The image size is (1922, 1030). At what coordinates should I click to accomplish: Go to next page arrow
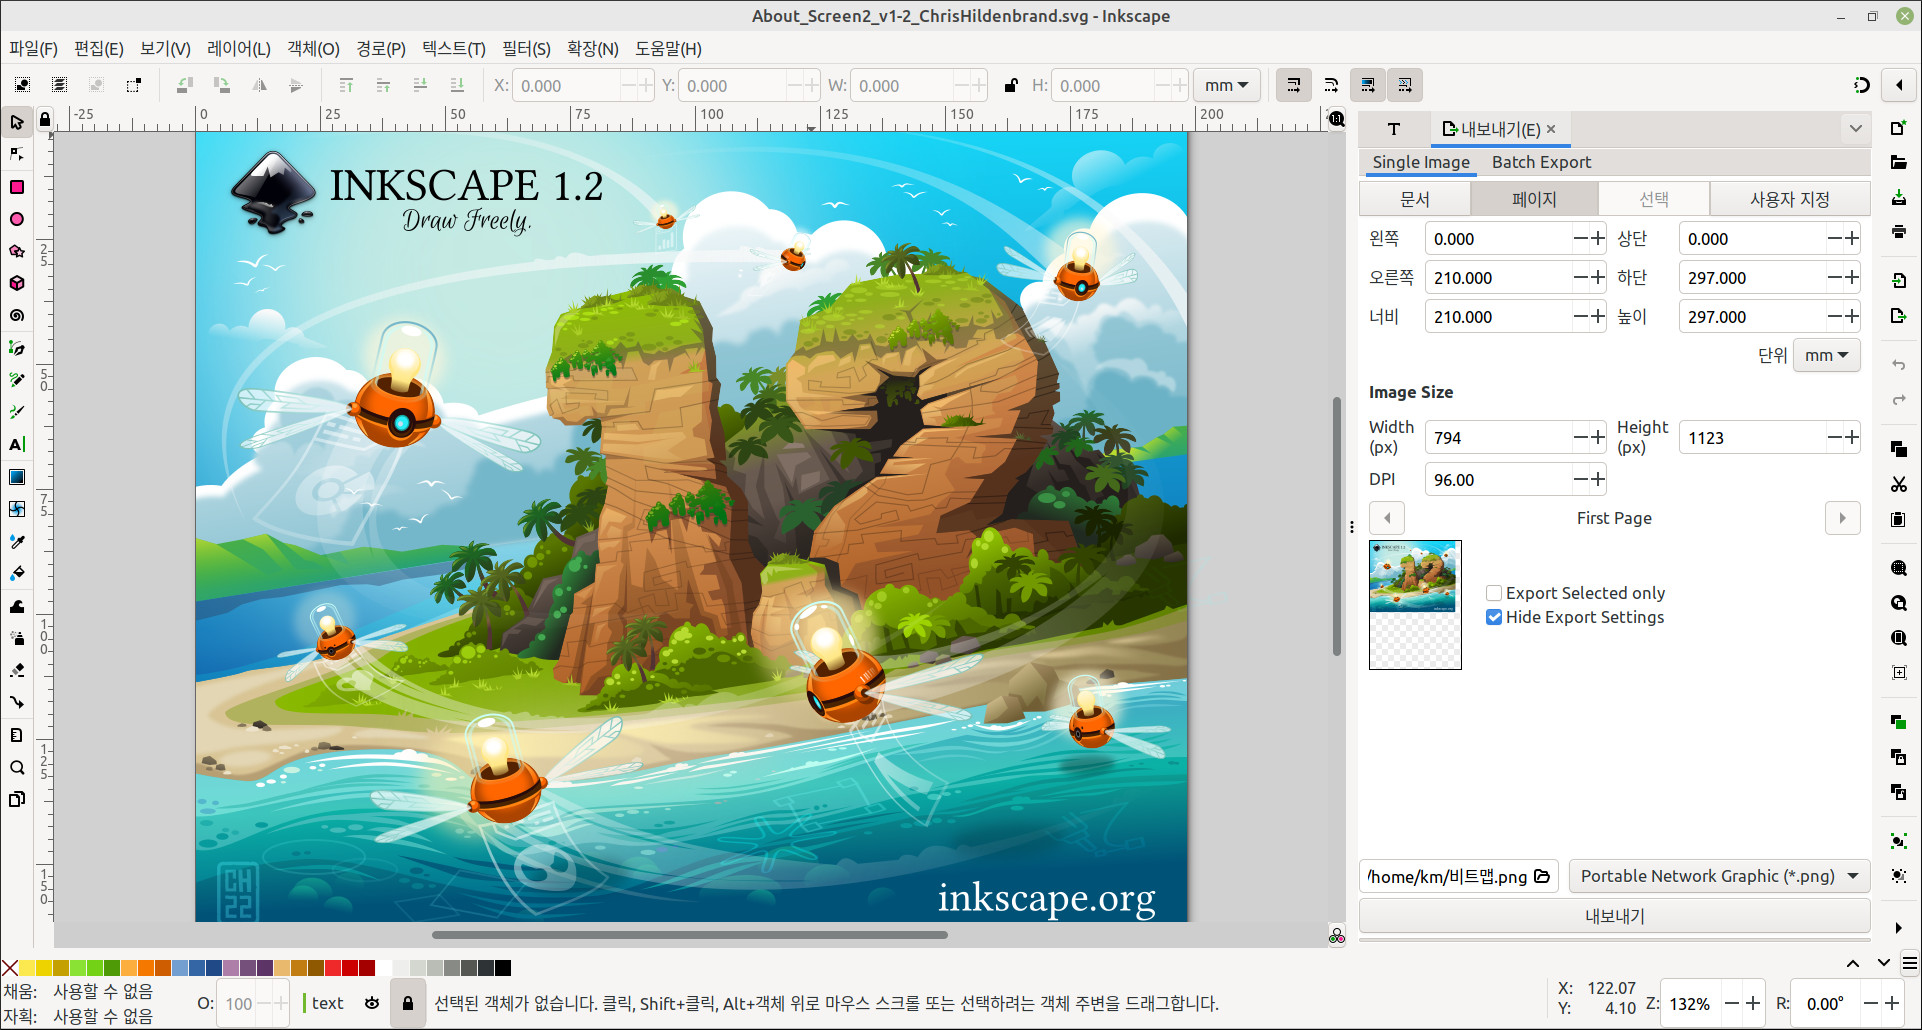1842,518
